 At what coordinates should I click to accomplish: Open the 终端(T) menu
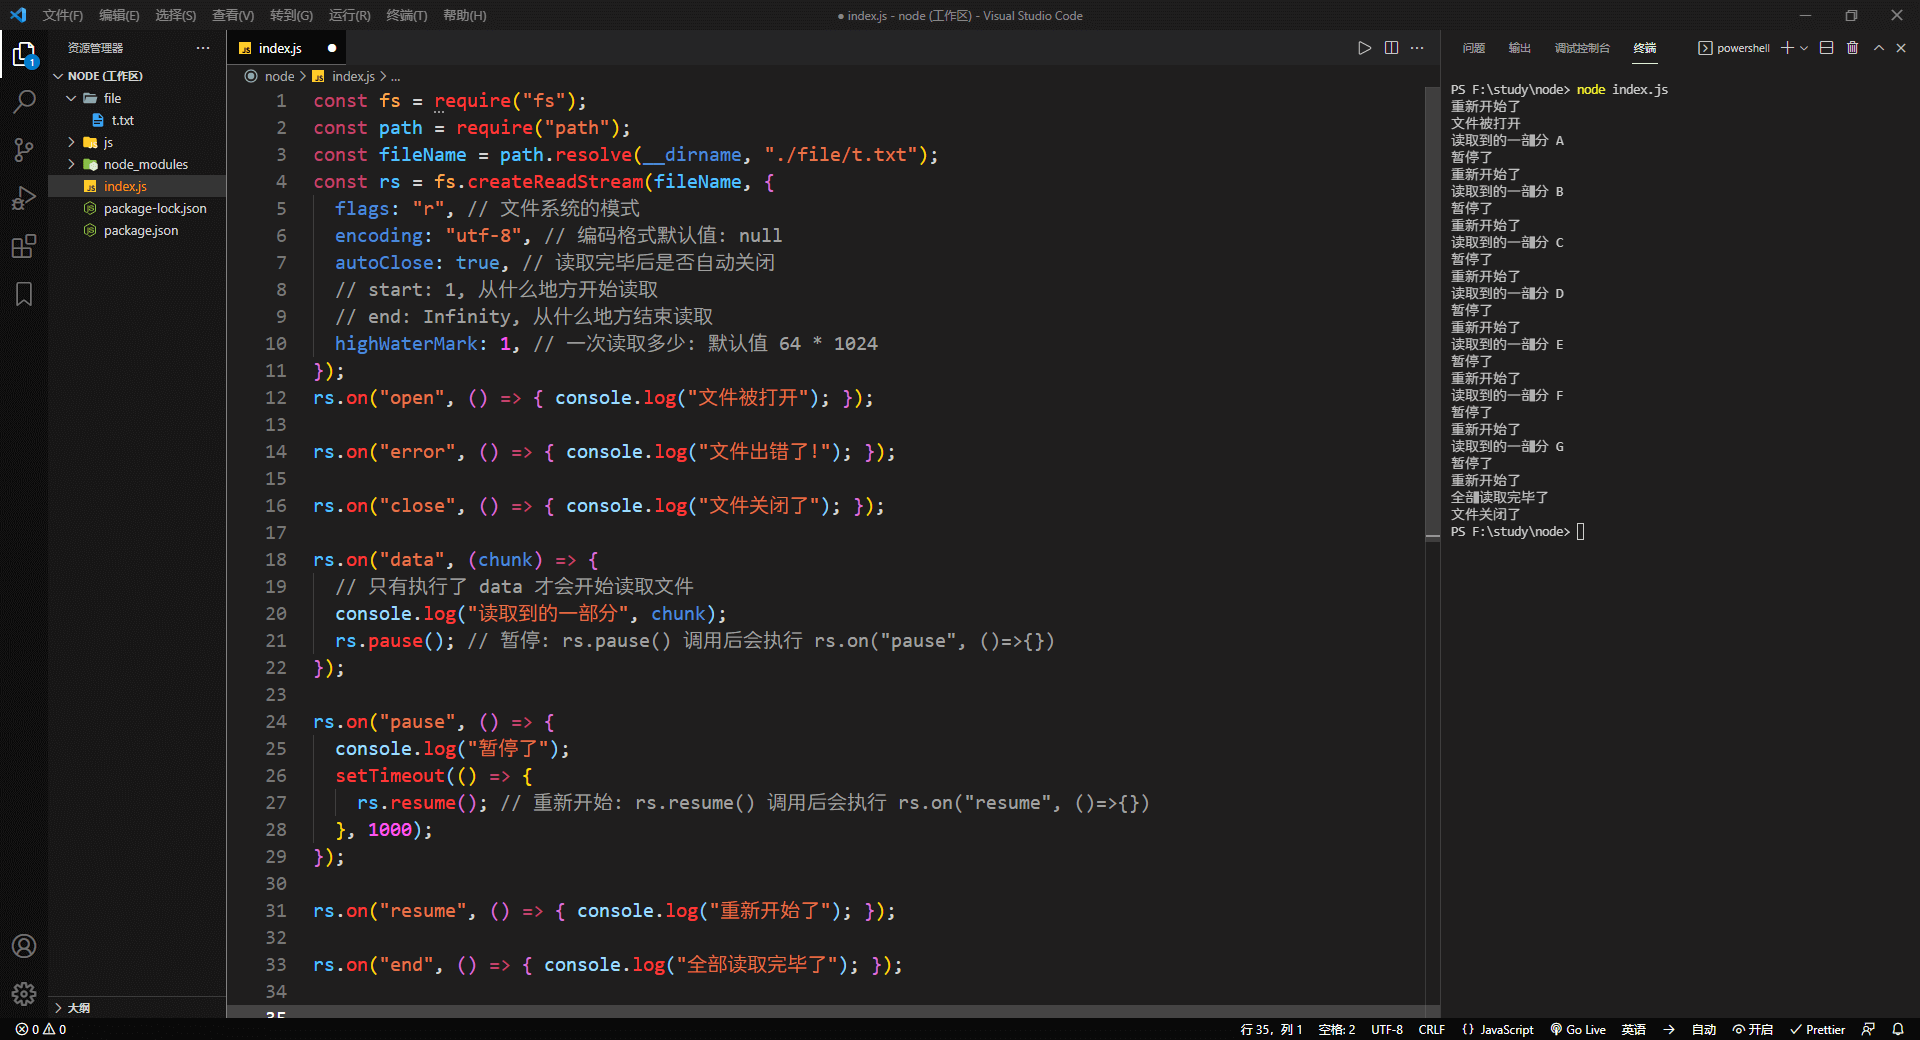tap(406, 15)
